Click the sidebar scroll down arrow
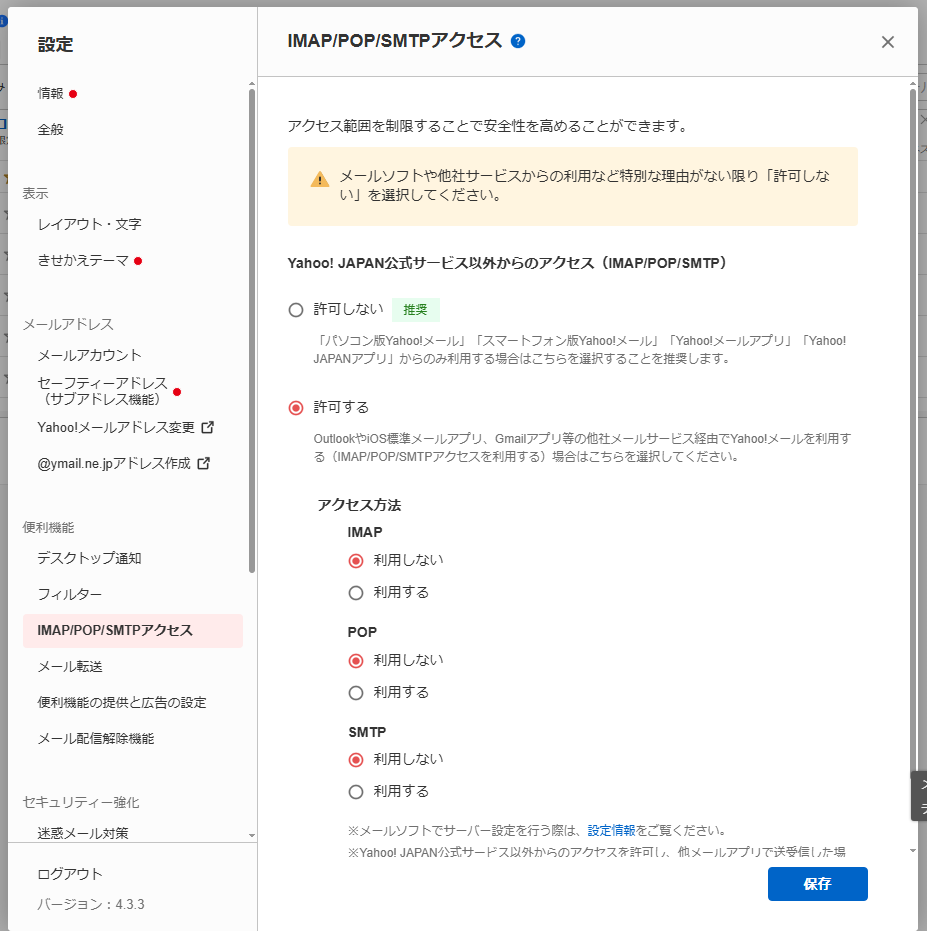Image resolution: width=927 pixels, height=931 pixels. pyautogui.click(x=252, y=835)
